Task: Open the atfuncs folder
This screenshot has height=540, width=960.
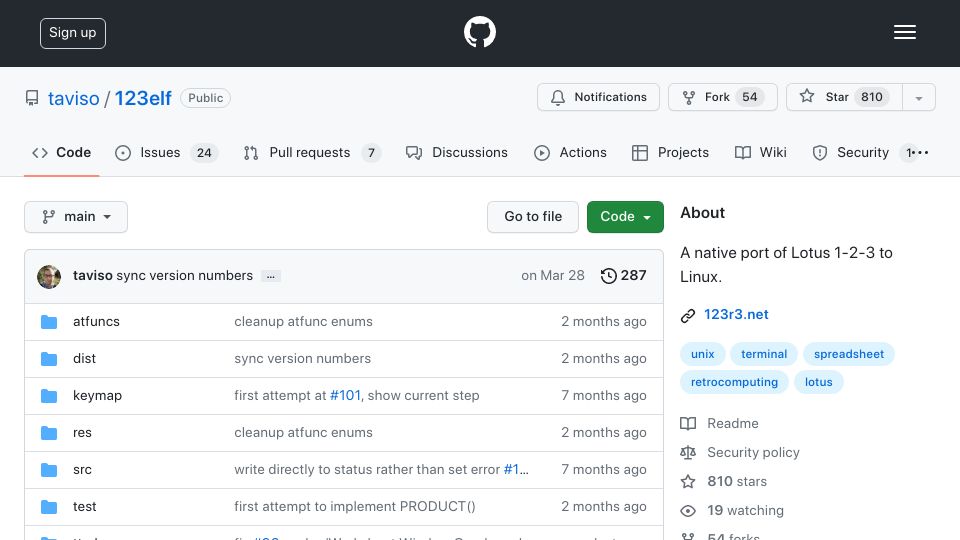Action: pyautogui.click(x=96, y=321)
